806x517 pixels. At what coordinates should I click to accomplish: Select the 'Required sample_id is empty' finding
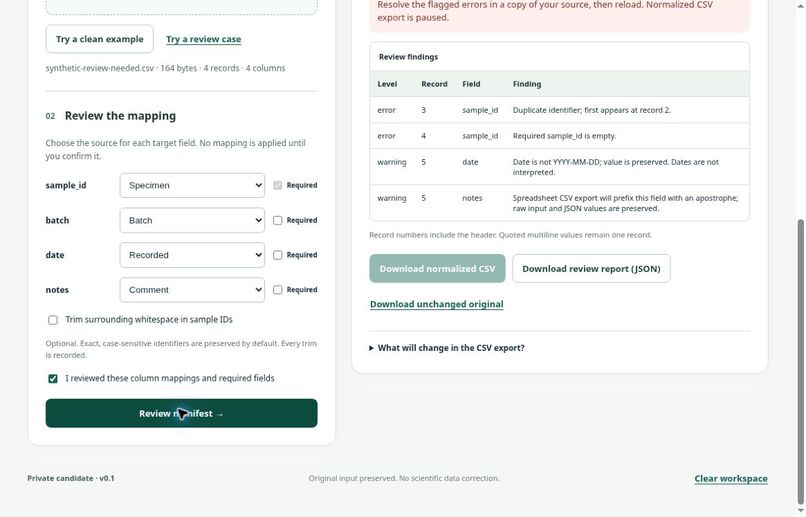[564, 136]
